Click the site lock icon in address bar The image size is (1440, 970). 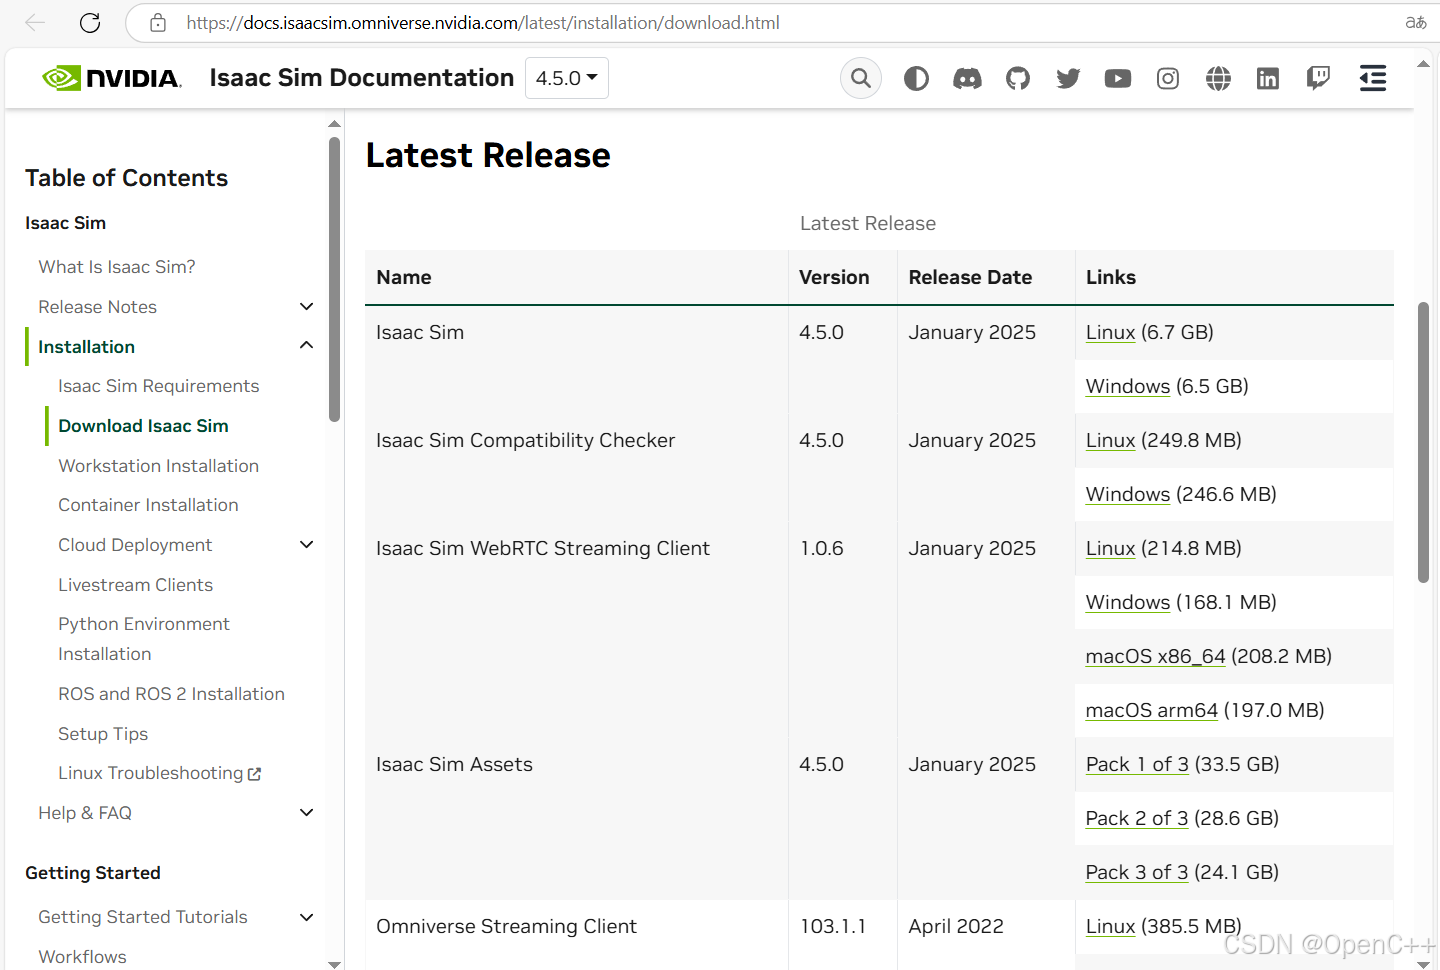tap(158, 22)
